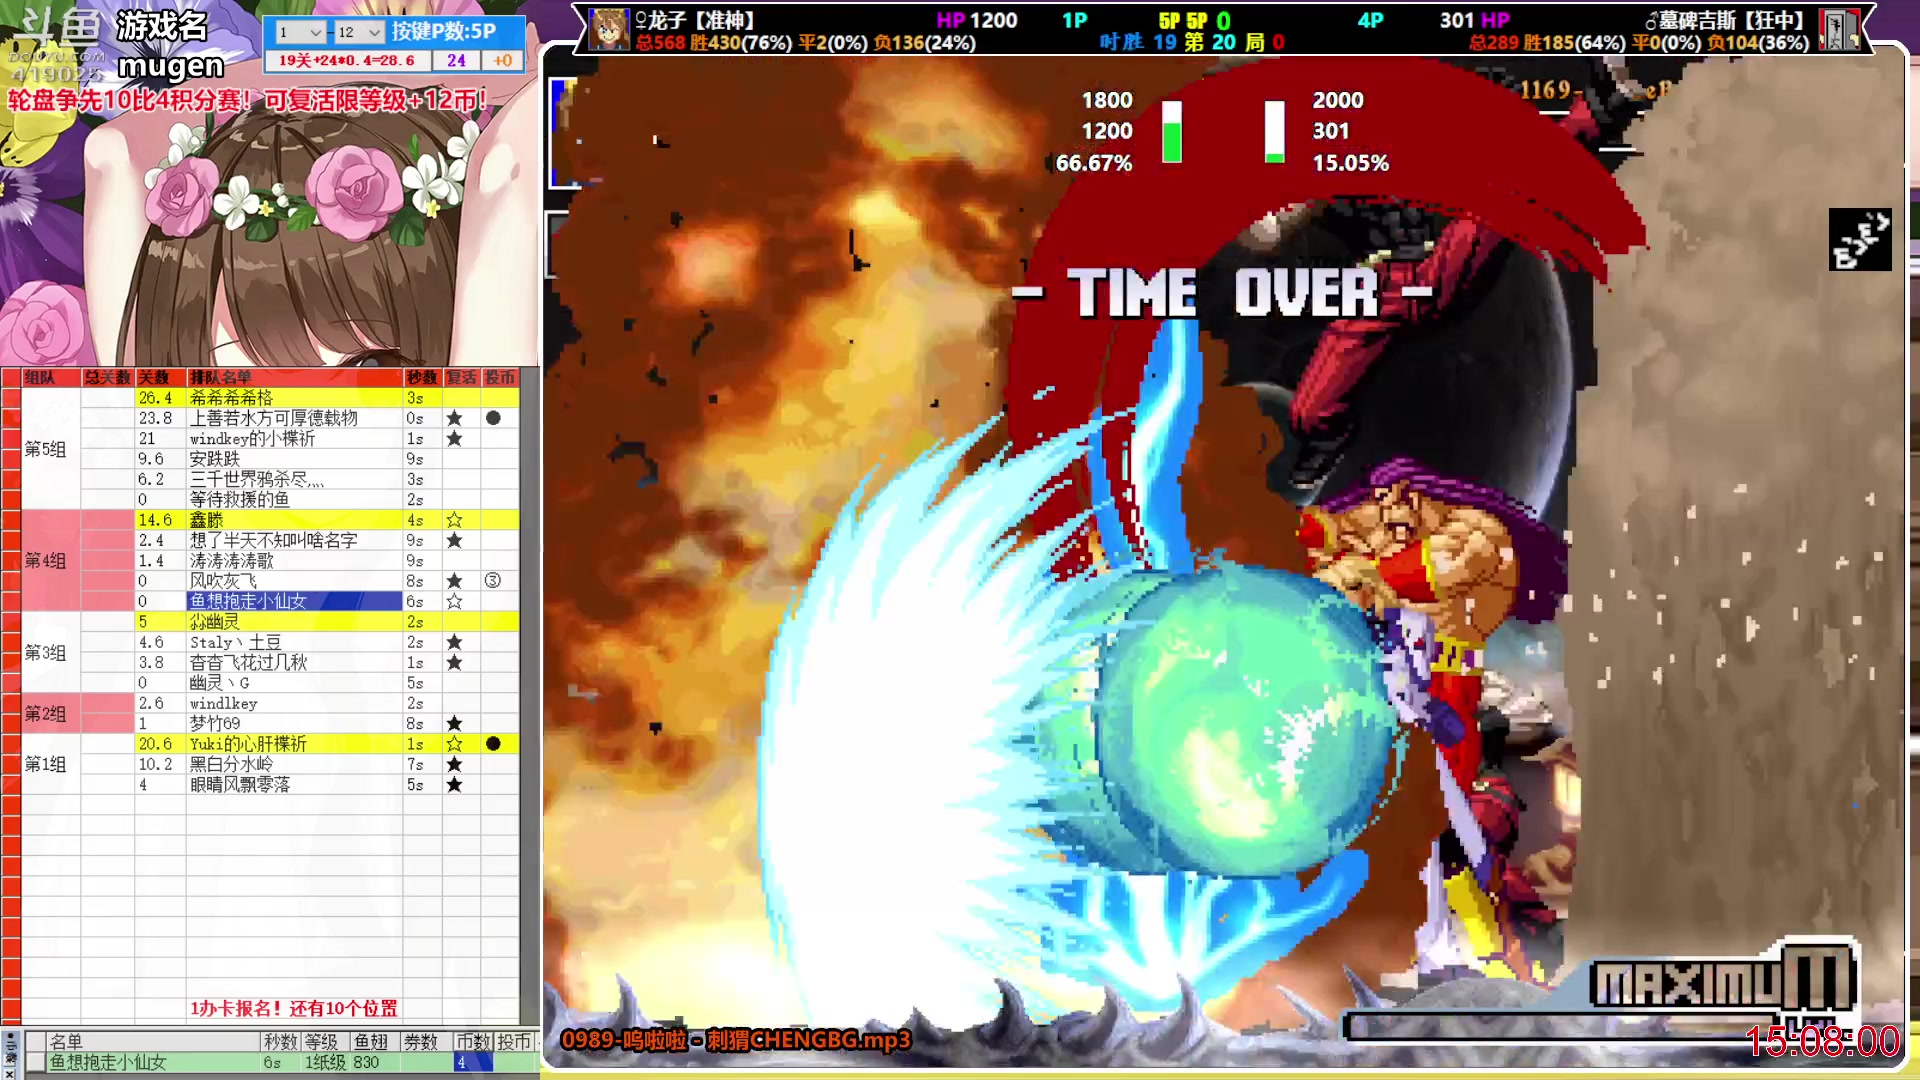Click the highlighted blue '4' coin cell

(473, 1063)
